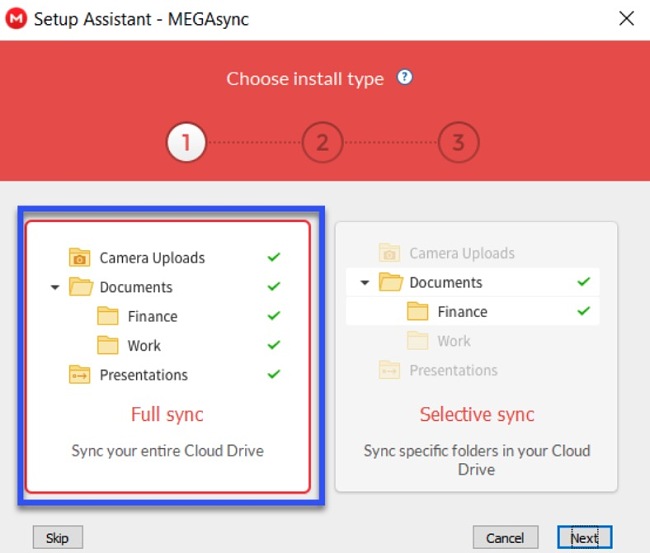Click Finance checkmark in Full sync
The height and width of the screenshot is (553, 650).
coord(274,315)
